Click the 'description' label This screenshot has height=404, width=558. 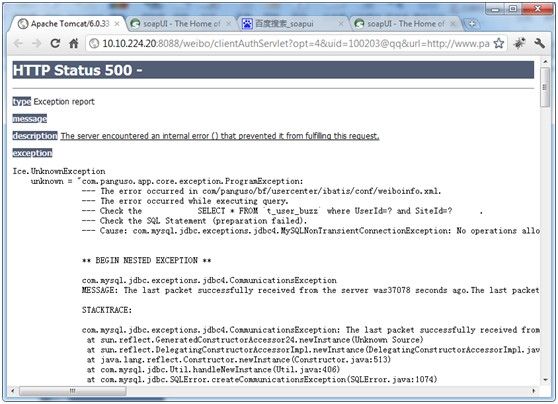(x=35, y=136)
